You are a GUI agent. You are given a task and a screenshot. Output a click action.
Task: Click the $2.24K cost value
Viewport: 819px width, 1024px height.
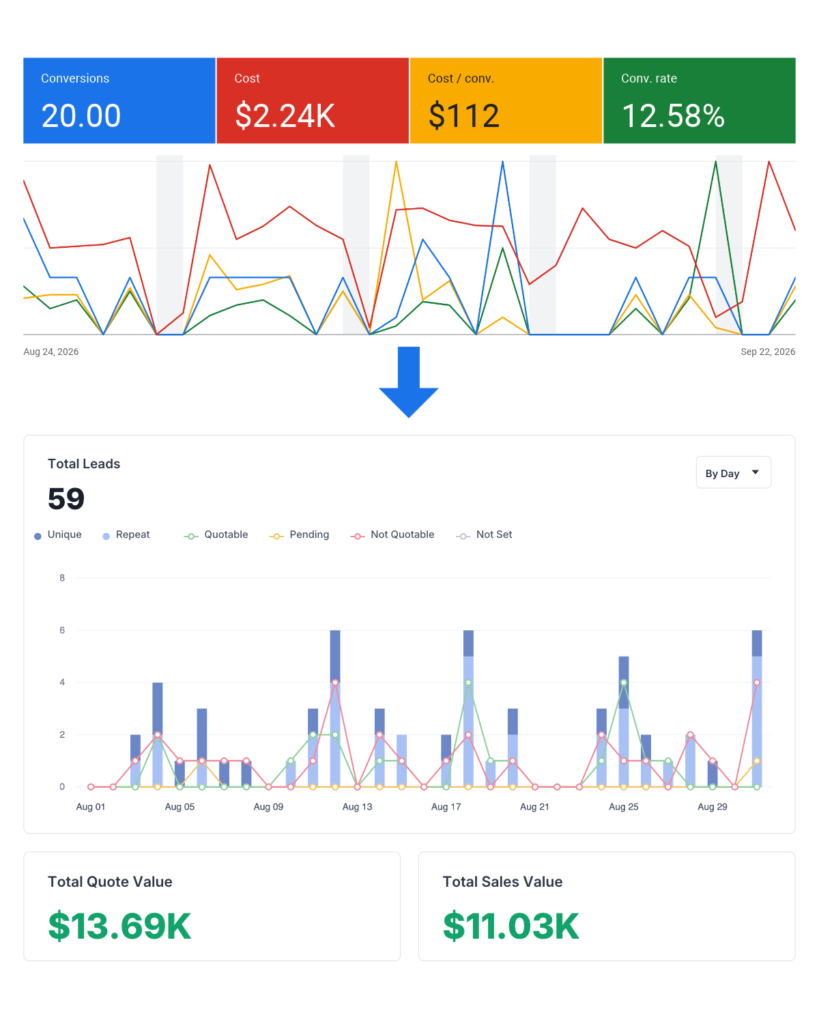click(285, 116)
